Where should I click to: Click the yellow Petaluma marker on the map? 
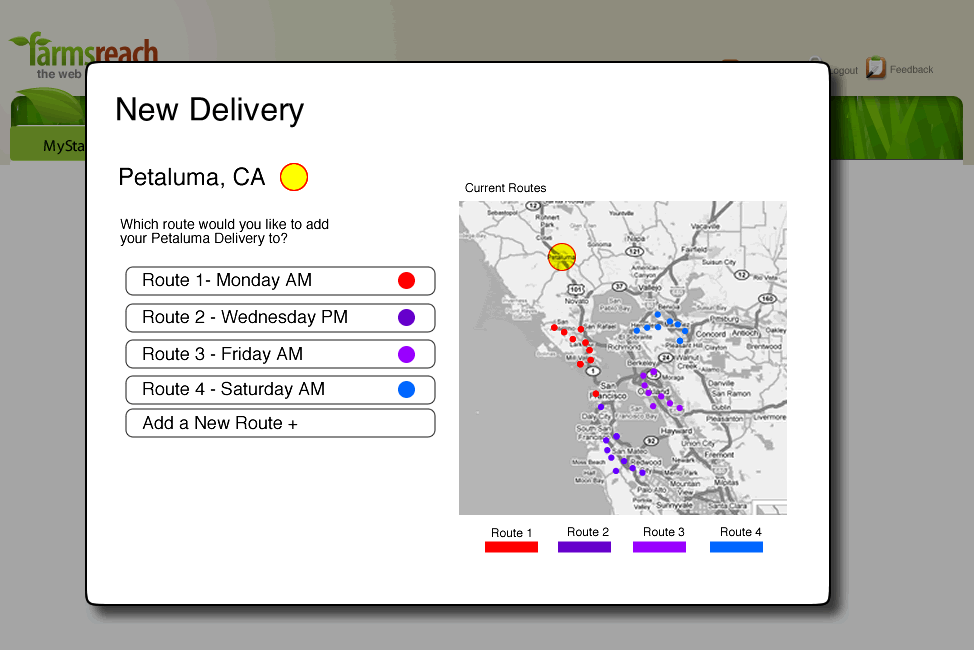562,257
